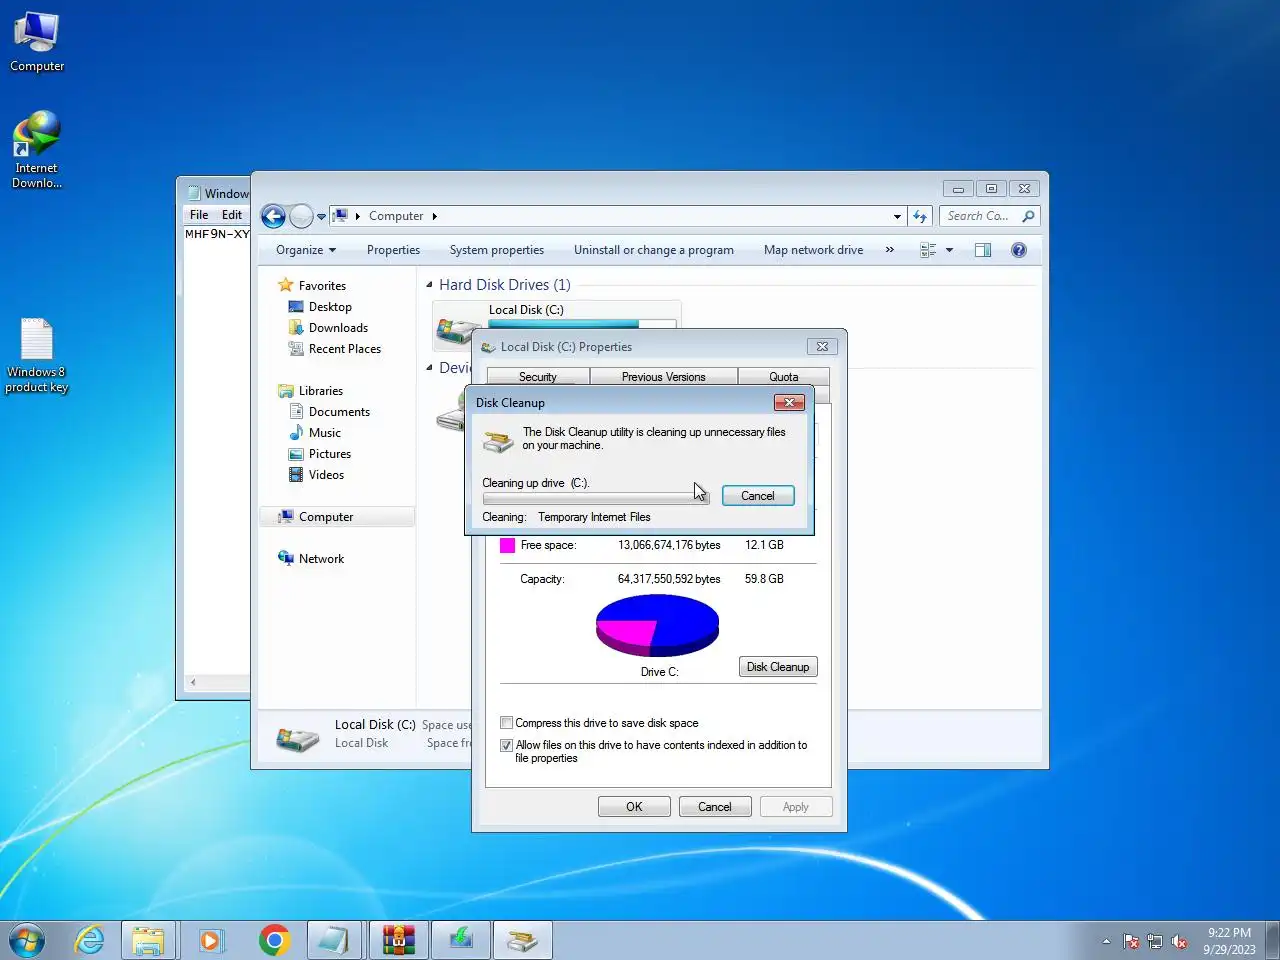
Task: Click network status tray icon
Action: tap(1155, 942)
